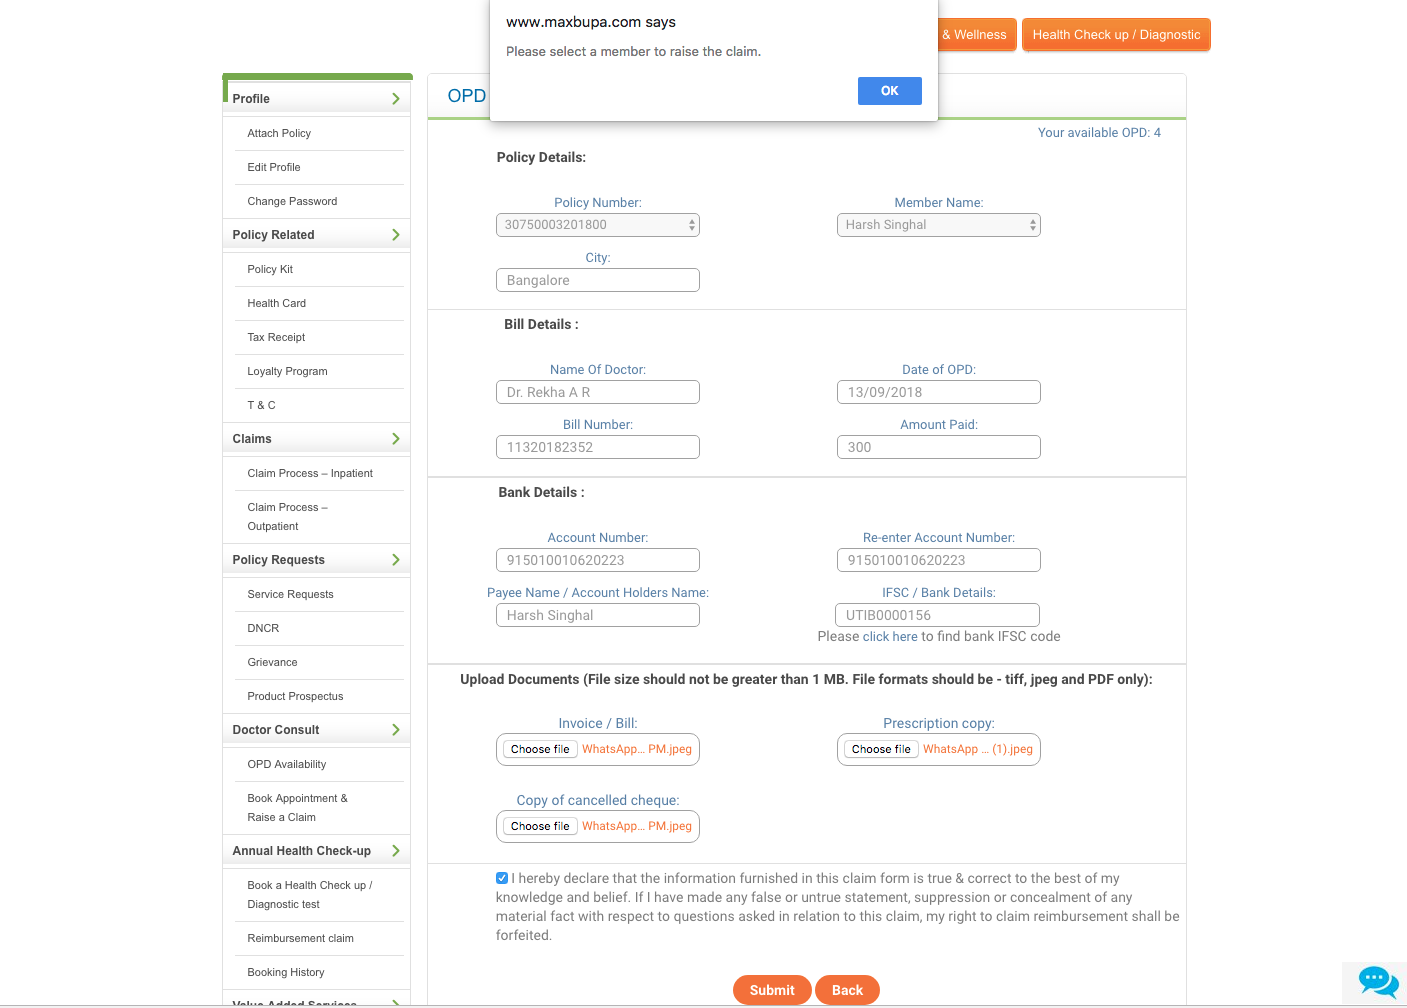
Task: Click the Name Of Doctor field
Action: pos(598,392)
